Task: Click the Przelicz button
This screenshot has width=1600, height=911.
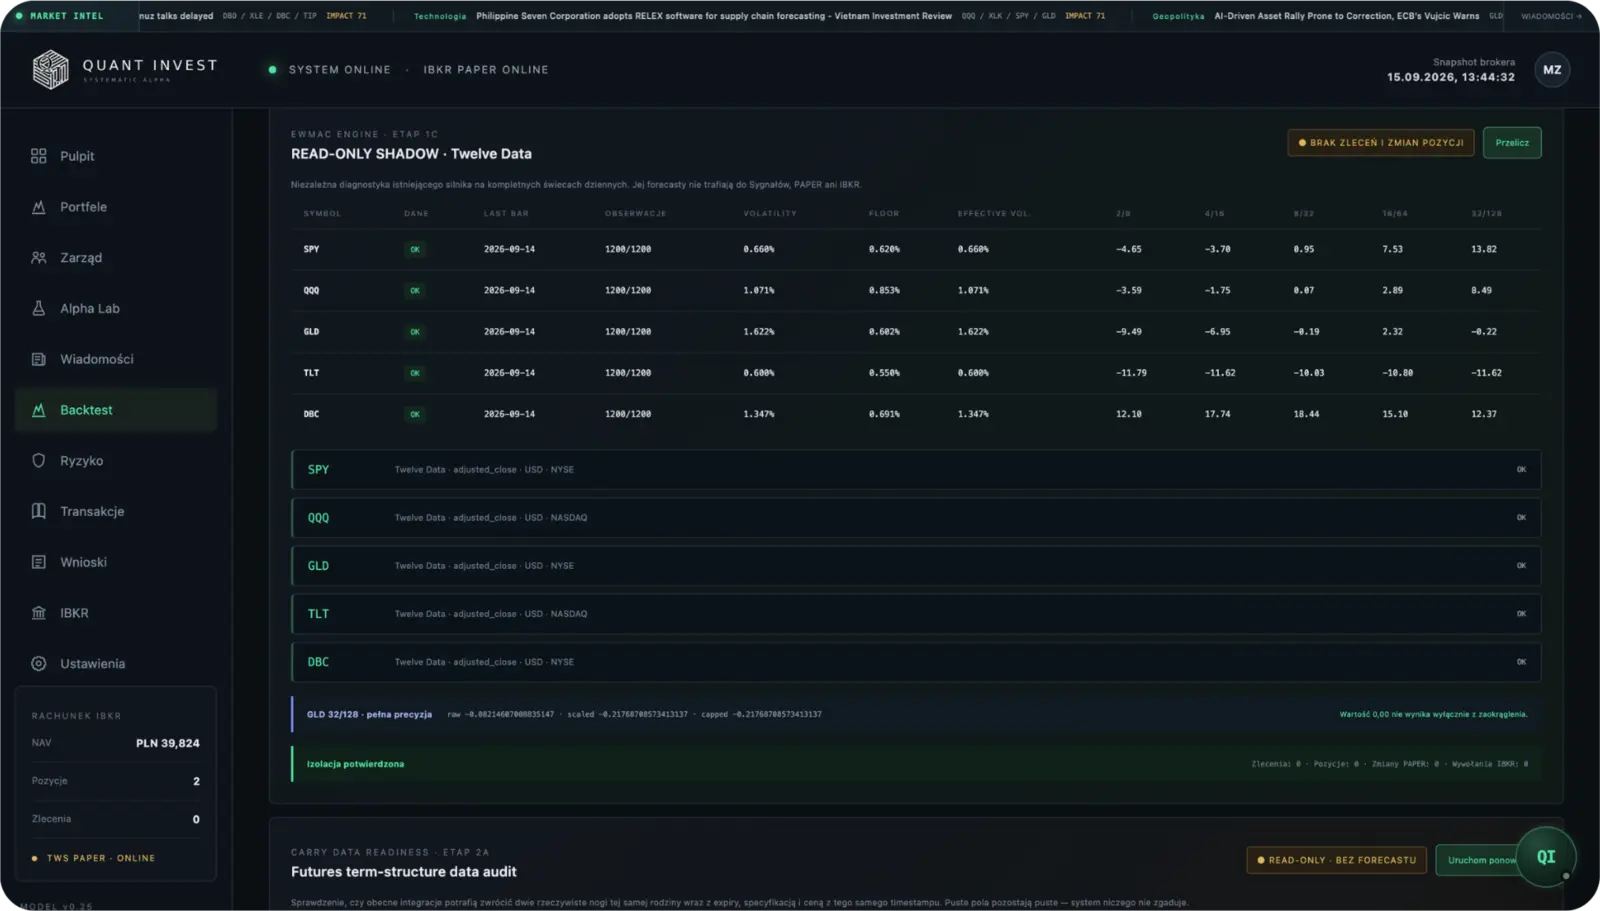Action: pyautogui.click(x=1512, y=143)
